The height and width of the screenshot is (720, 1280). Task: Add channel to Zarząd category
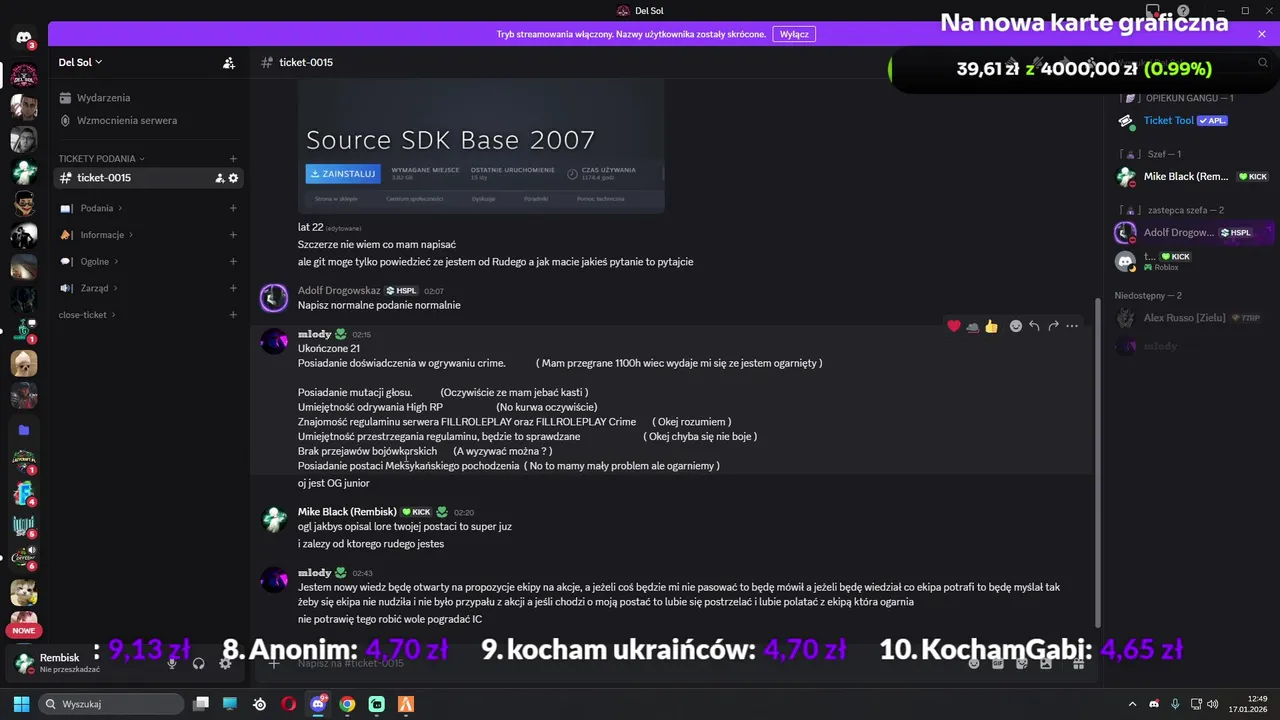point(233,288)
